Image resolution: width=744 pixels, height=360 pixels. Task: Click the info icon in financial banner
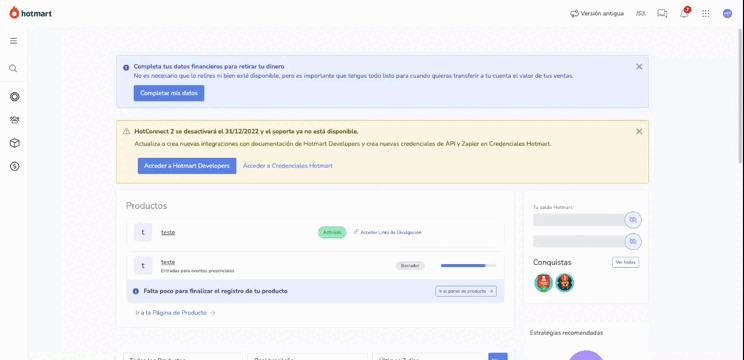point(126,68)
